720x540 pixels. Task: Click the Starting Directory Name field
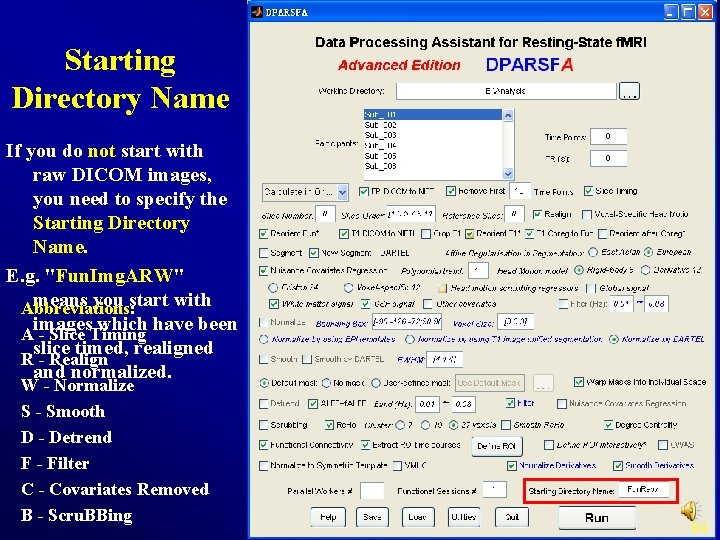point(644,490)
